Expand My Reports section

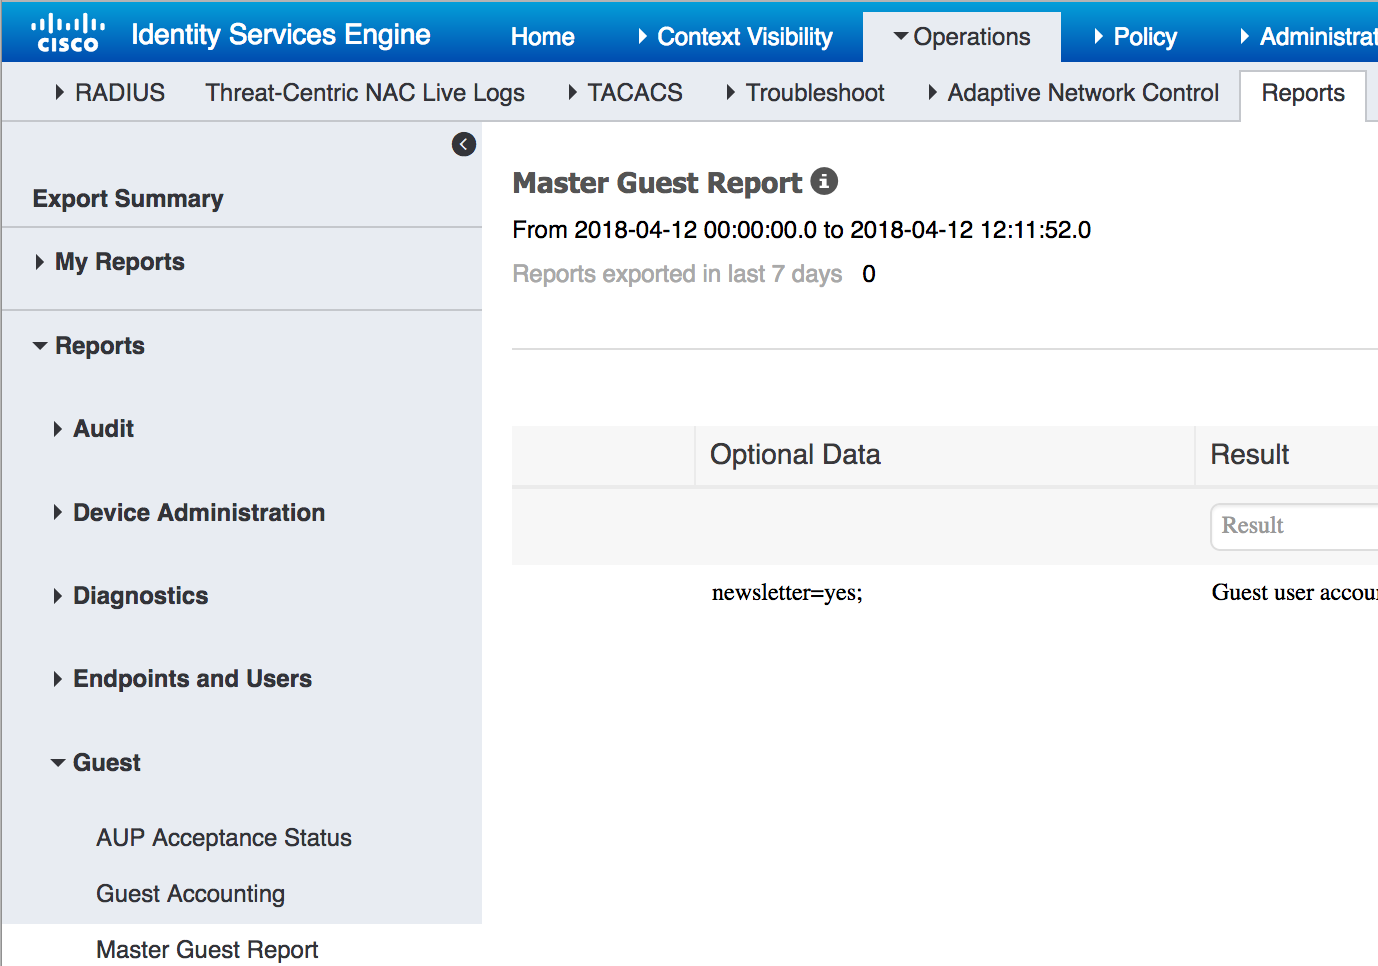(110, 262)
